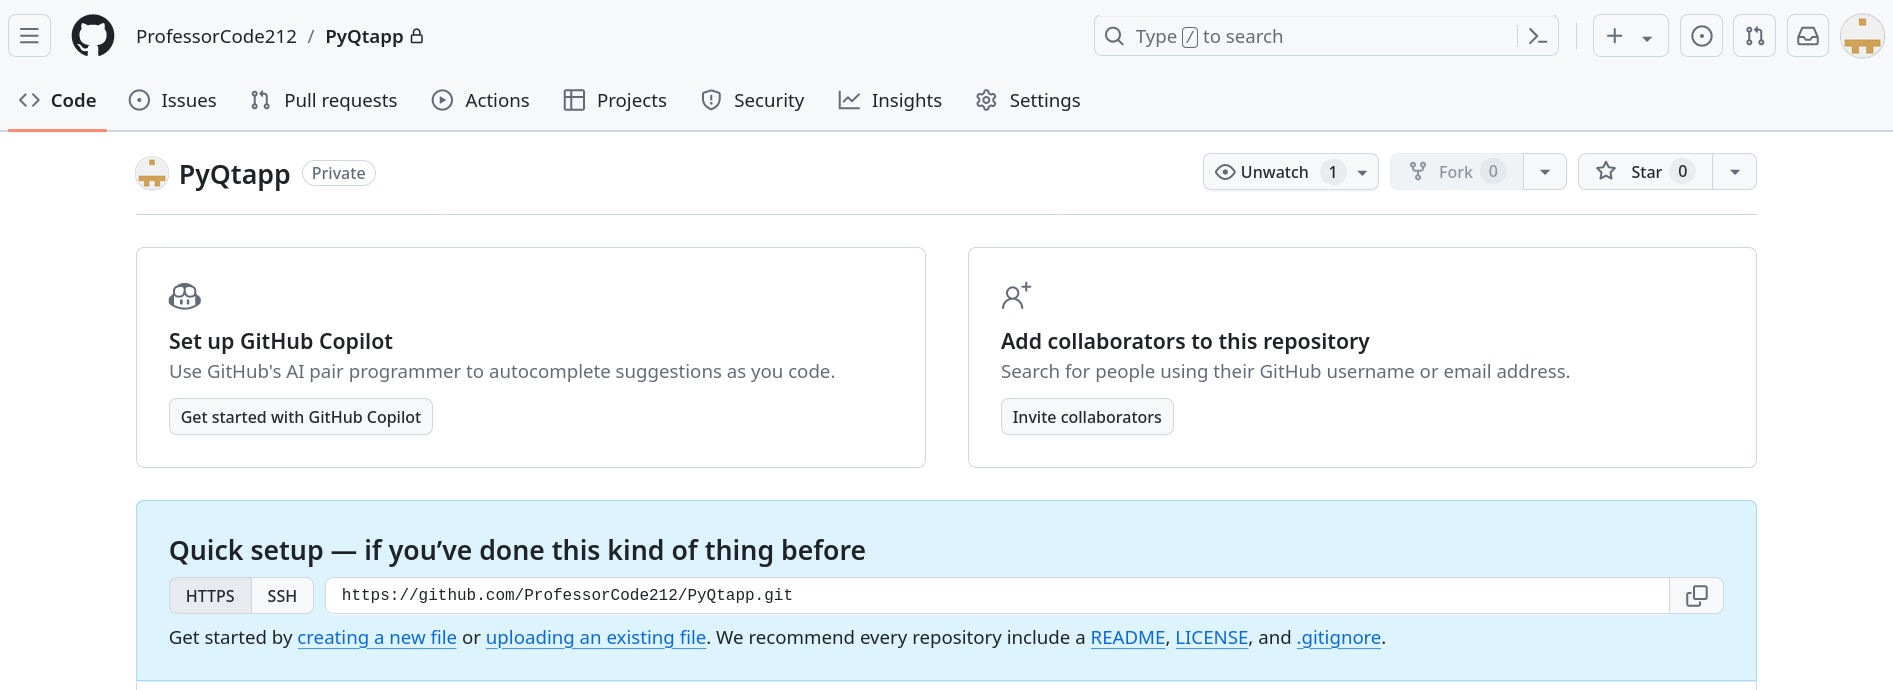The width and height of the screenshot is (1893, 690).
Task: Open the README link
Action: point(1128,638)
